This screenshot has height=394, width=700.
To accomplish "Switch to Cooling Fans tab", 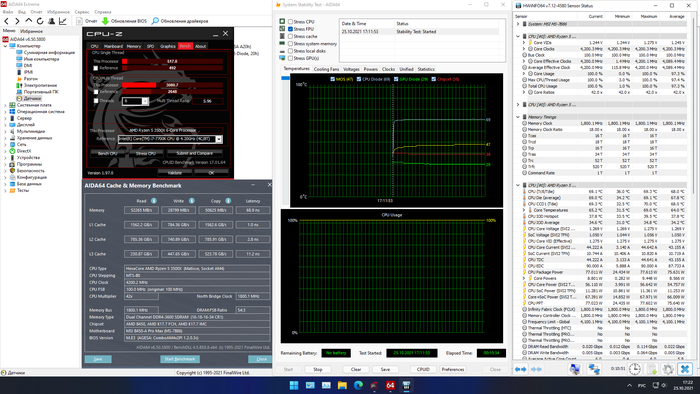I will point(326,69).
